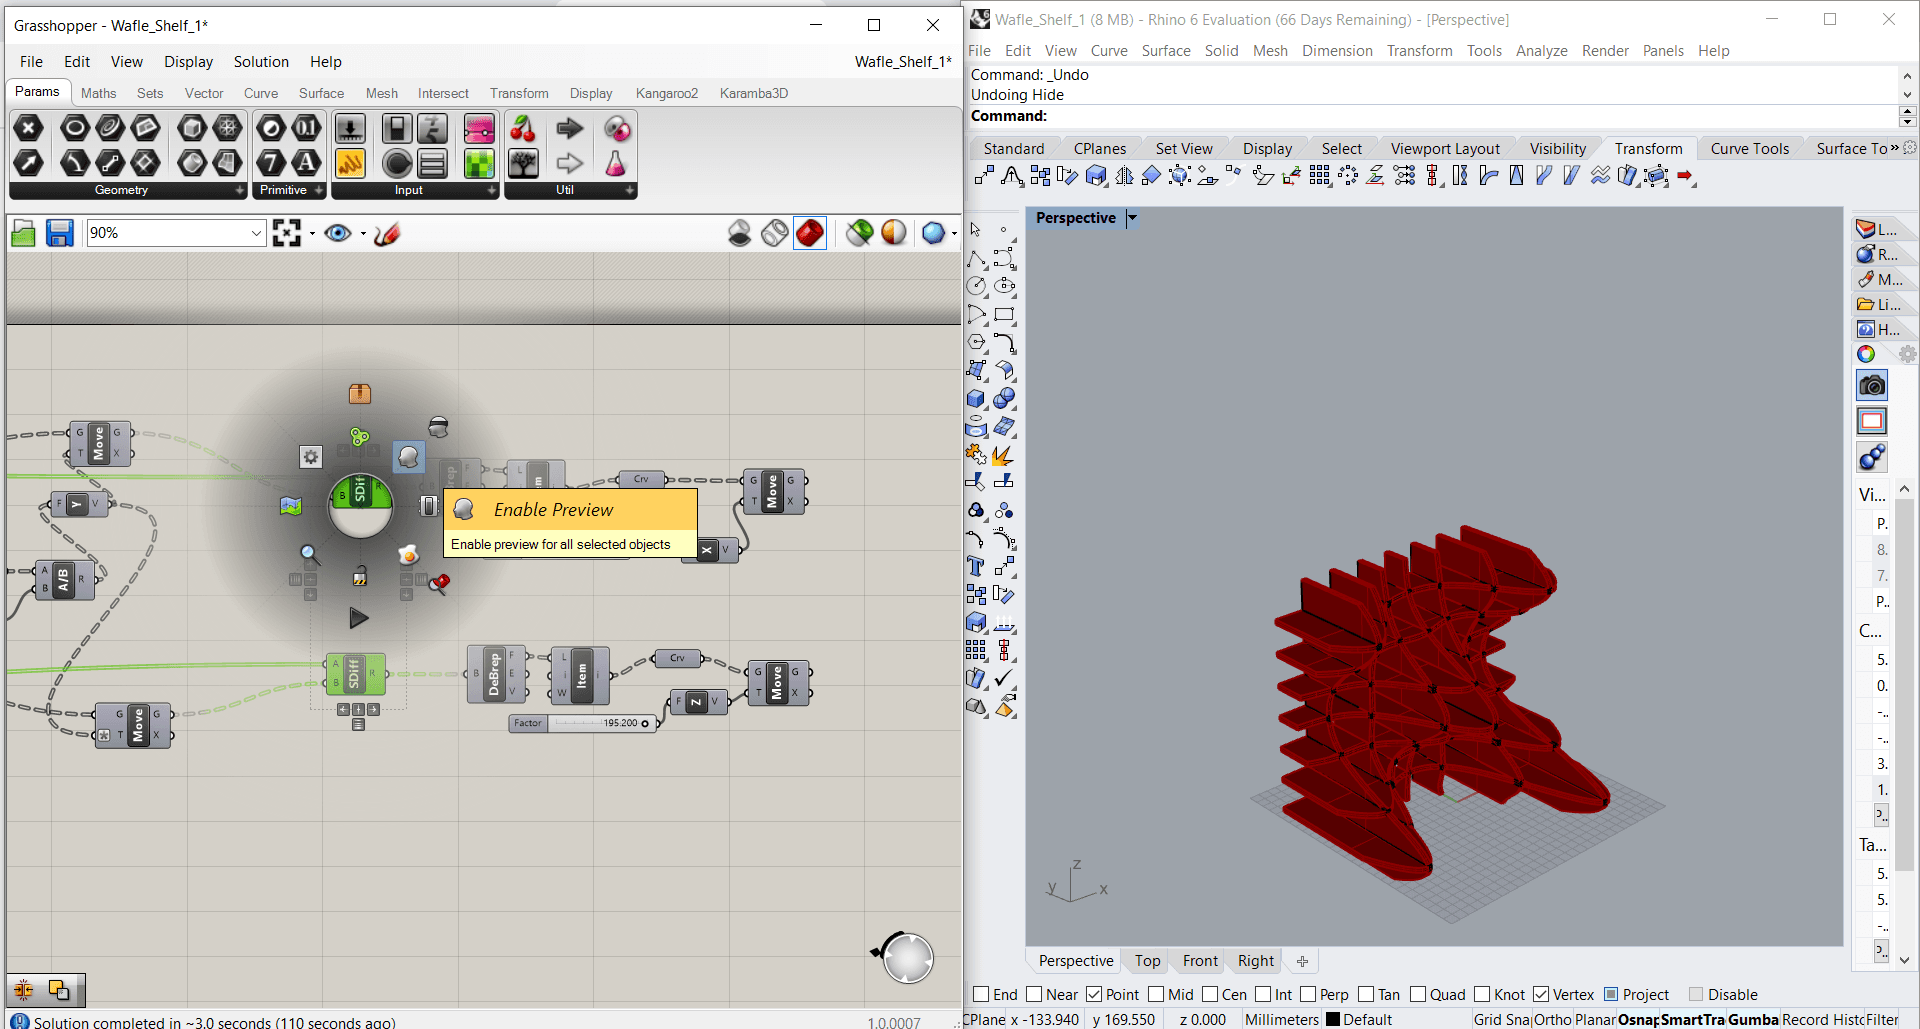
Task: Click the magnifier Zoom icon in radial menu
Action: (x=310, y=553)
